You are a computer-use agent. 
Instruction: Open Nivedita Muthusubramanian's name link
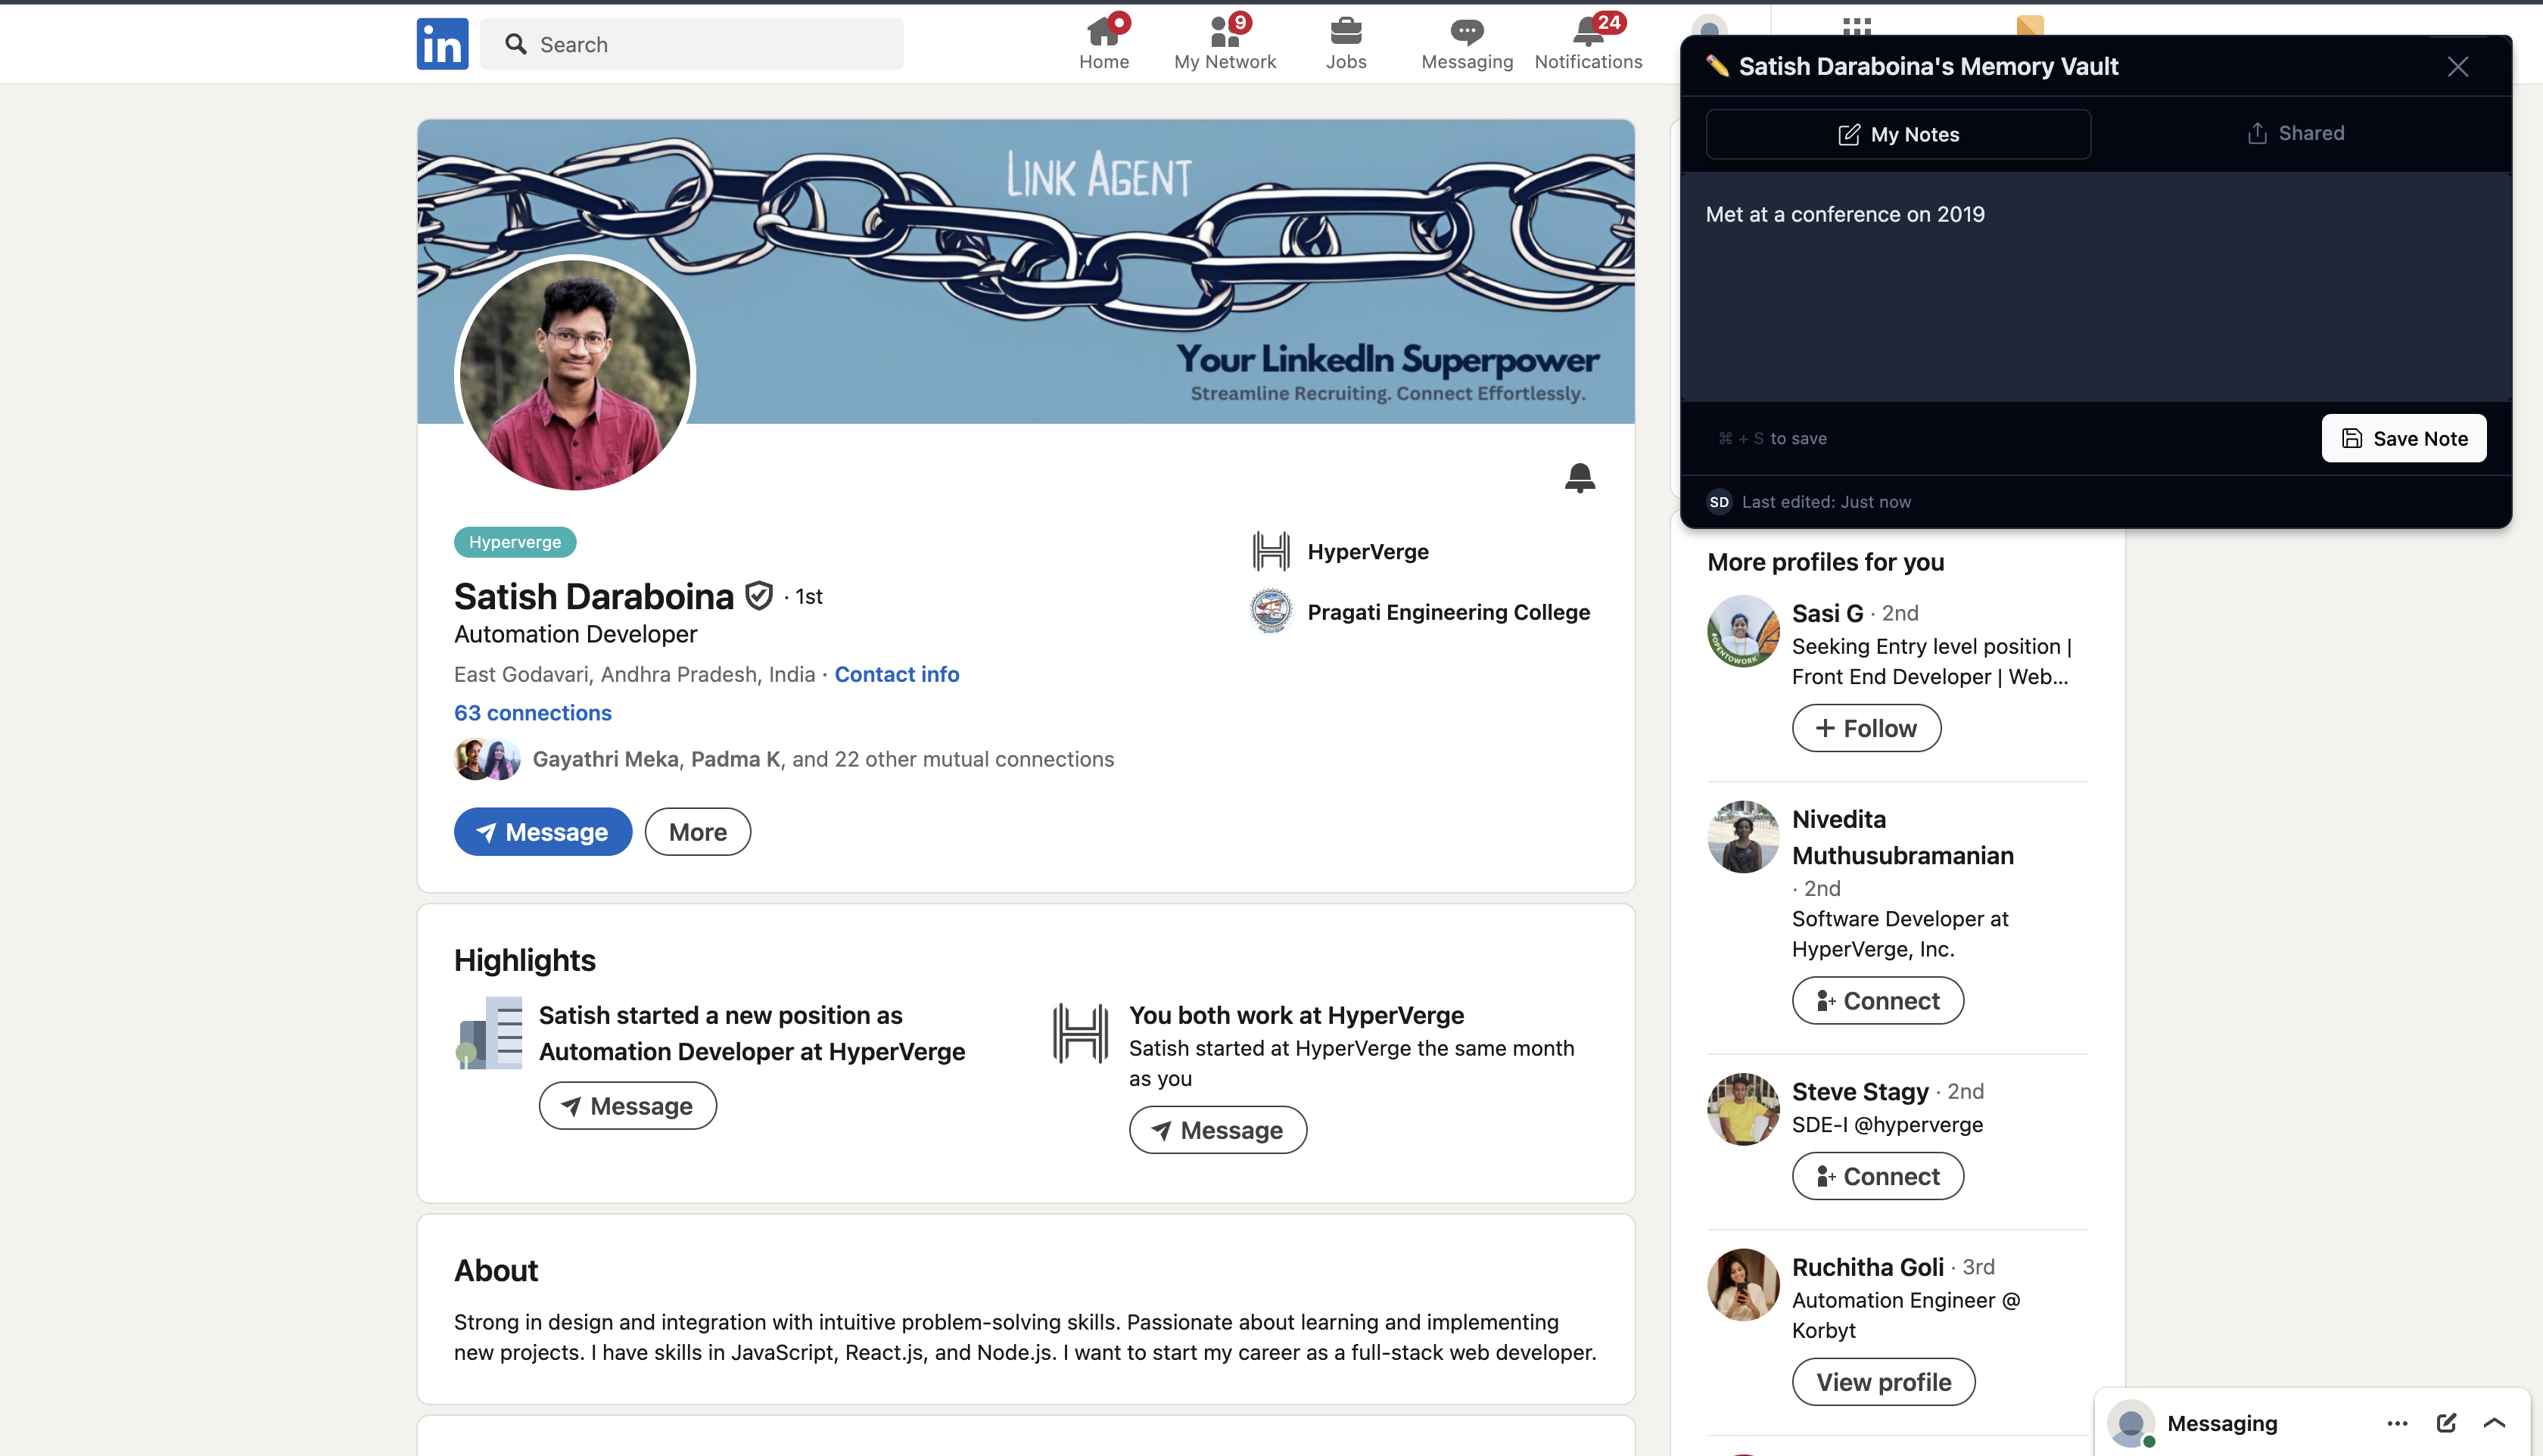[1902, 837]
